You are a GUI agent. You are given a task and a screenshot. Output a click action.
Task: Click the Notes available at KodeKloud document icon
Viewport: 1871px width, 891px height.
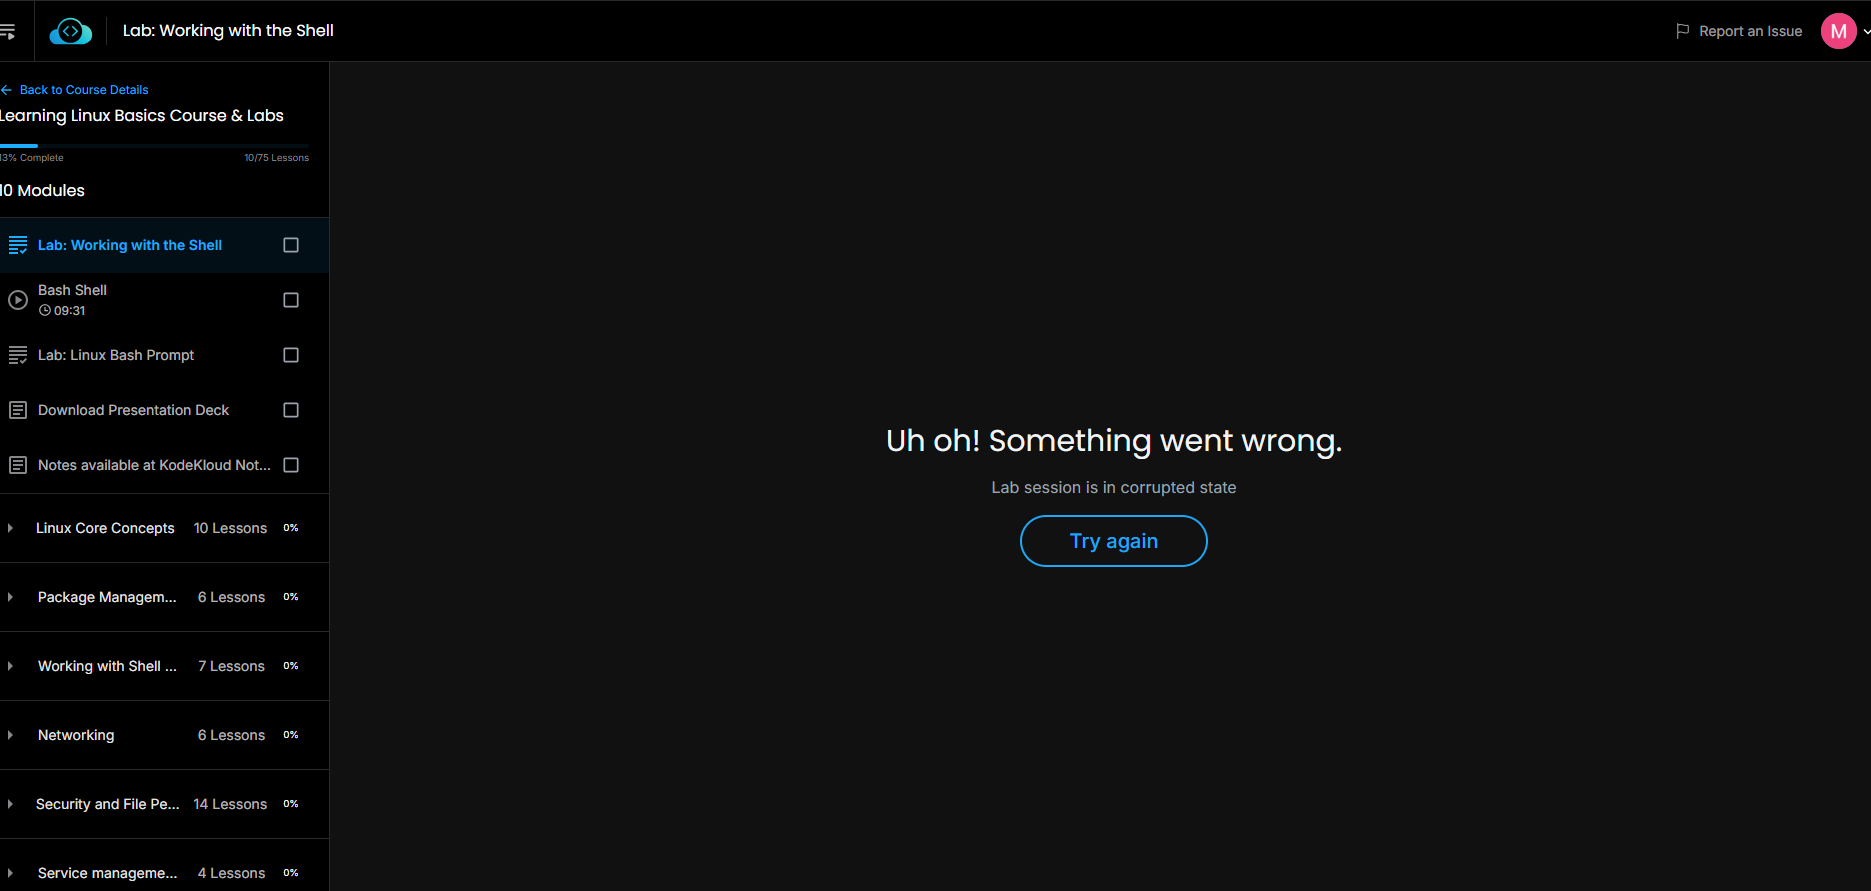click(18, 465)
